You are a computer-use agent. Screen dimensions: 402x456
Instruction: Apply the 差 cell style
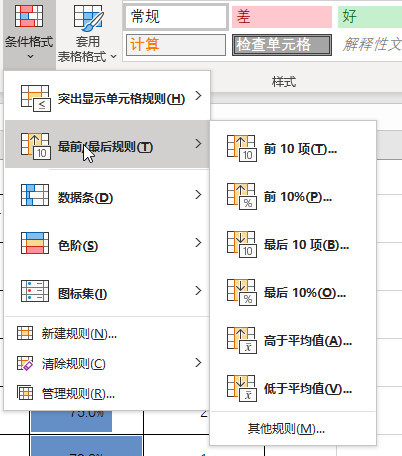(282, 17)
